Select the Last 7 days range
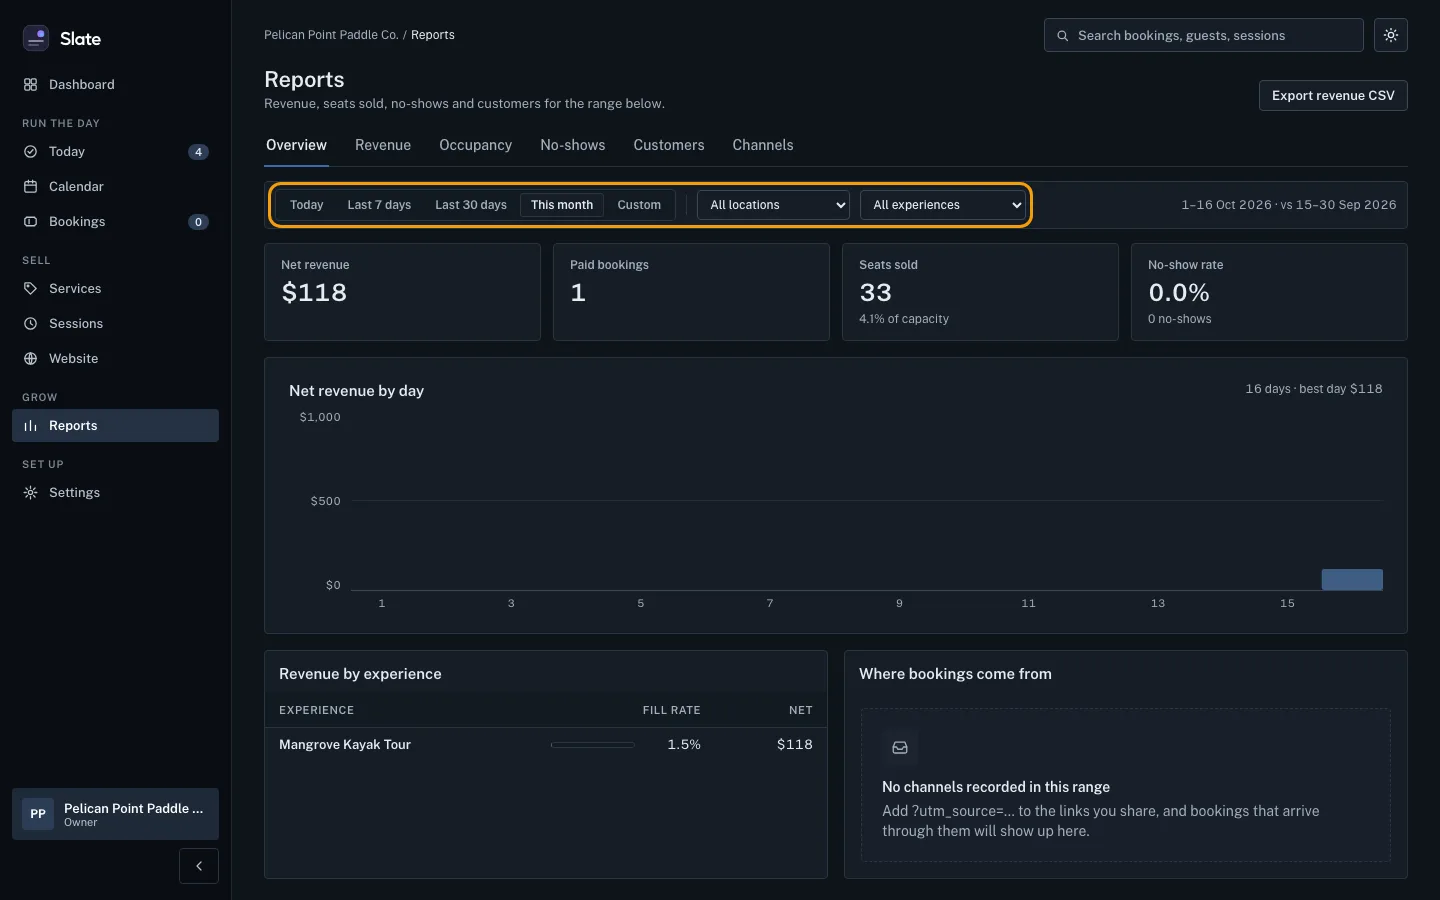1440x900 pixels. [379, 205]
